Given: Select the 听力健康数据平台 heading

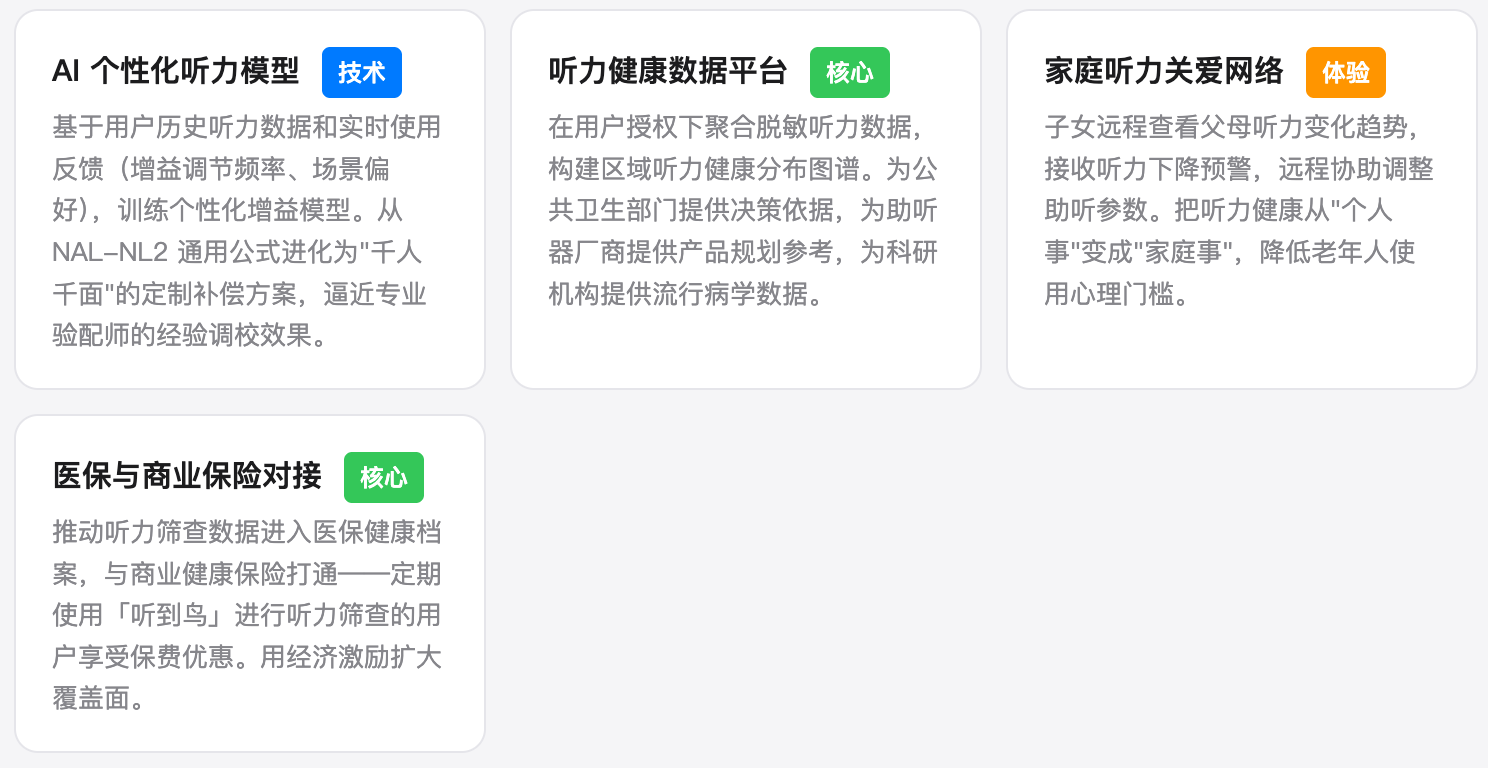Looking at the screenshot, I should (x=668, y=72).
